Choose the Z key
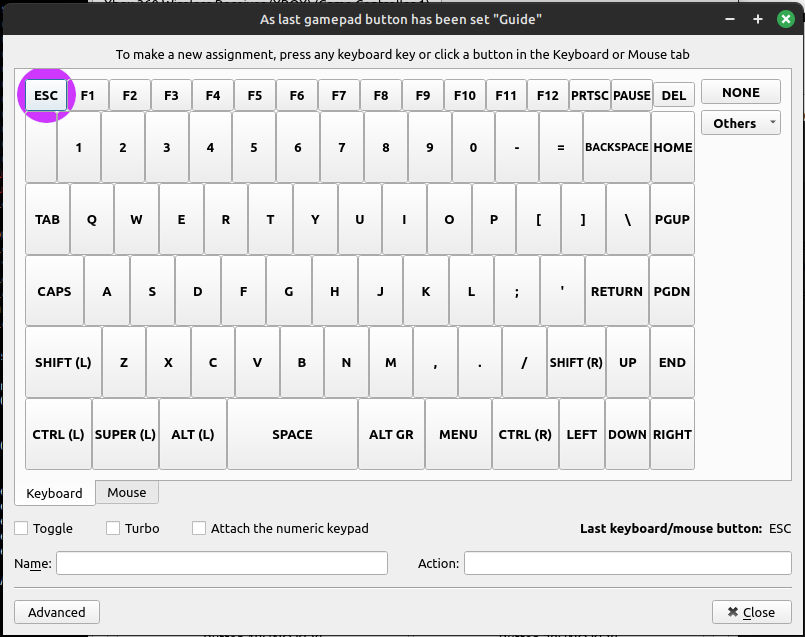 124,362
